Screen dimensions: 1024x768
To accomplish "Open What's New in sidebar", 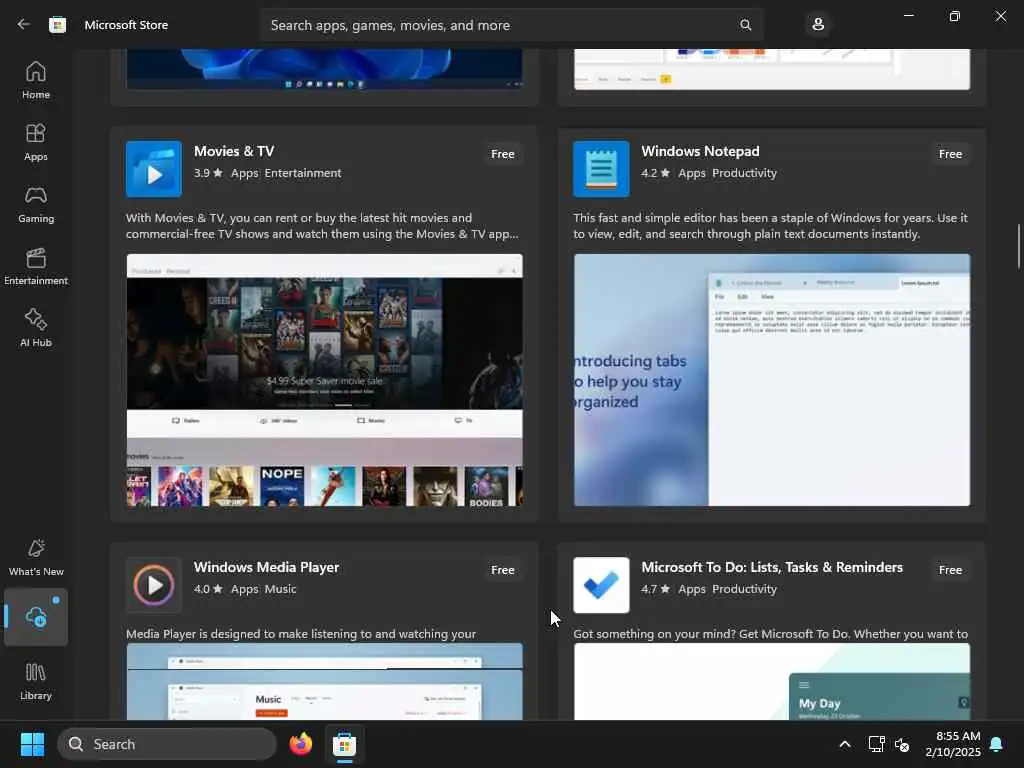I will tap(36, 558).
